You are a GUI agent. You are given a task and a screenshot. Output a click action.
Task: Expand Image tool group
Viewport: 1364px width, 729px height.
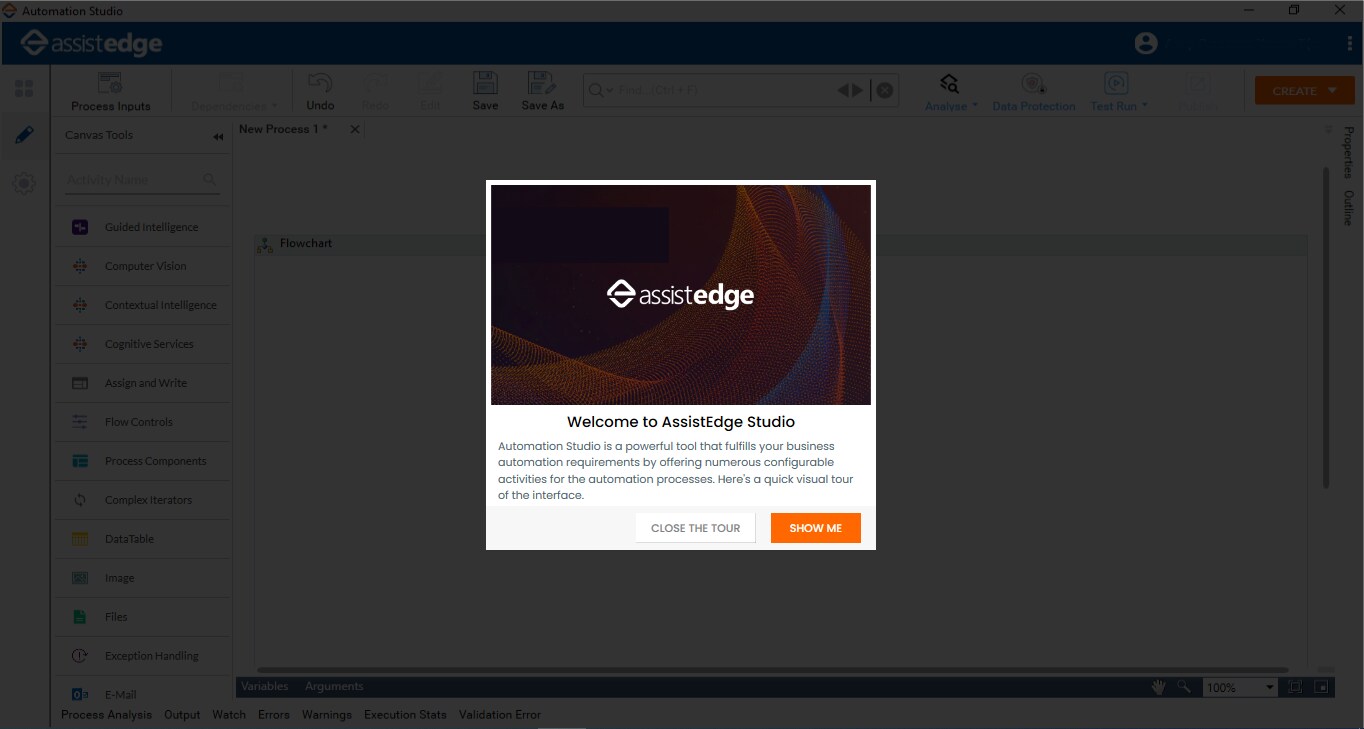(142, 578)
